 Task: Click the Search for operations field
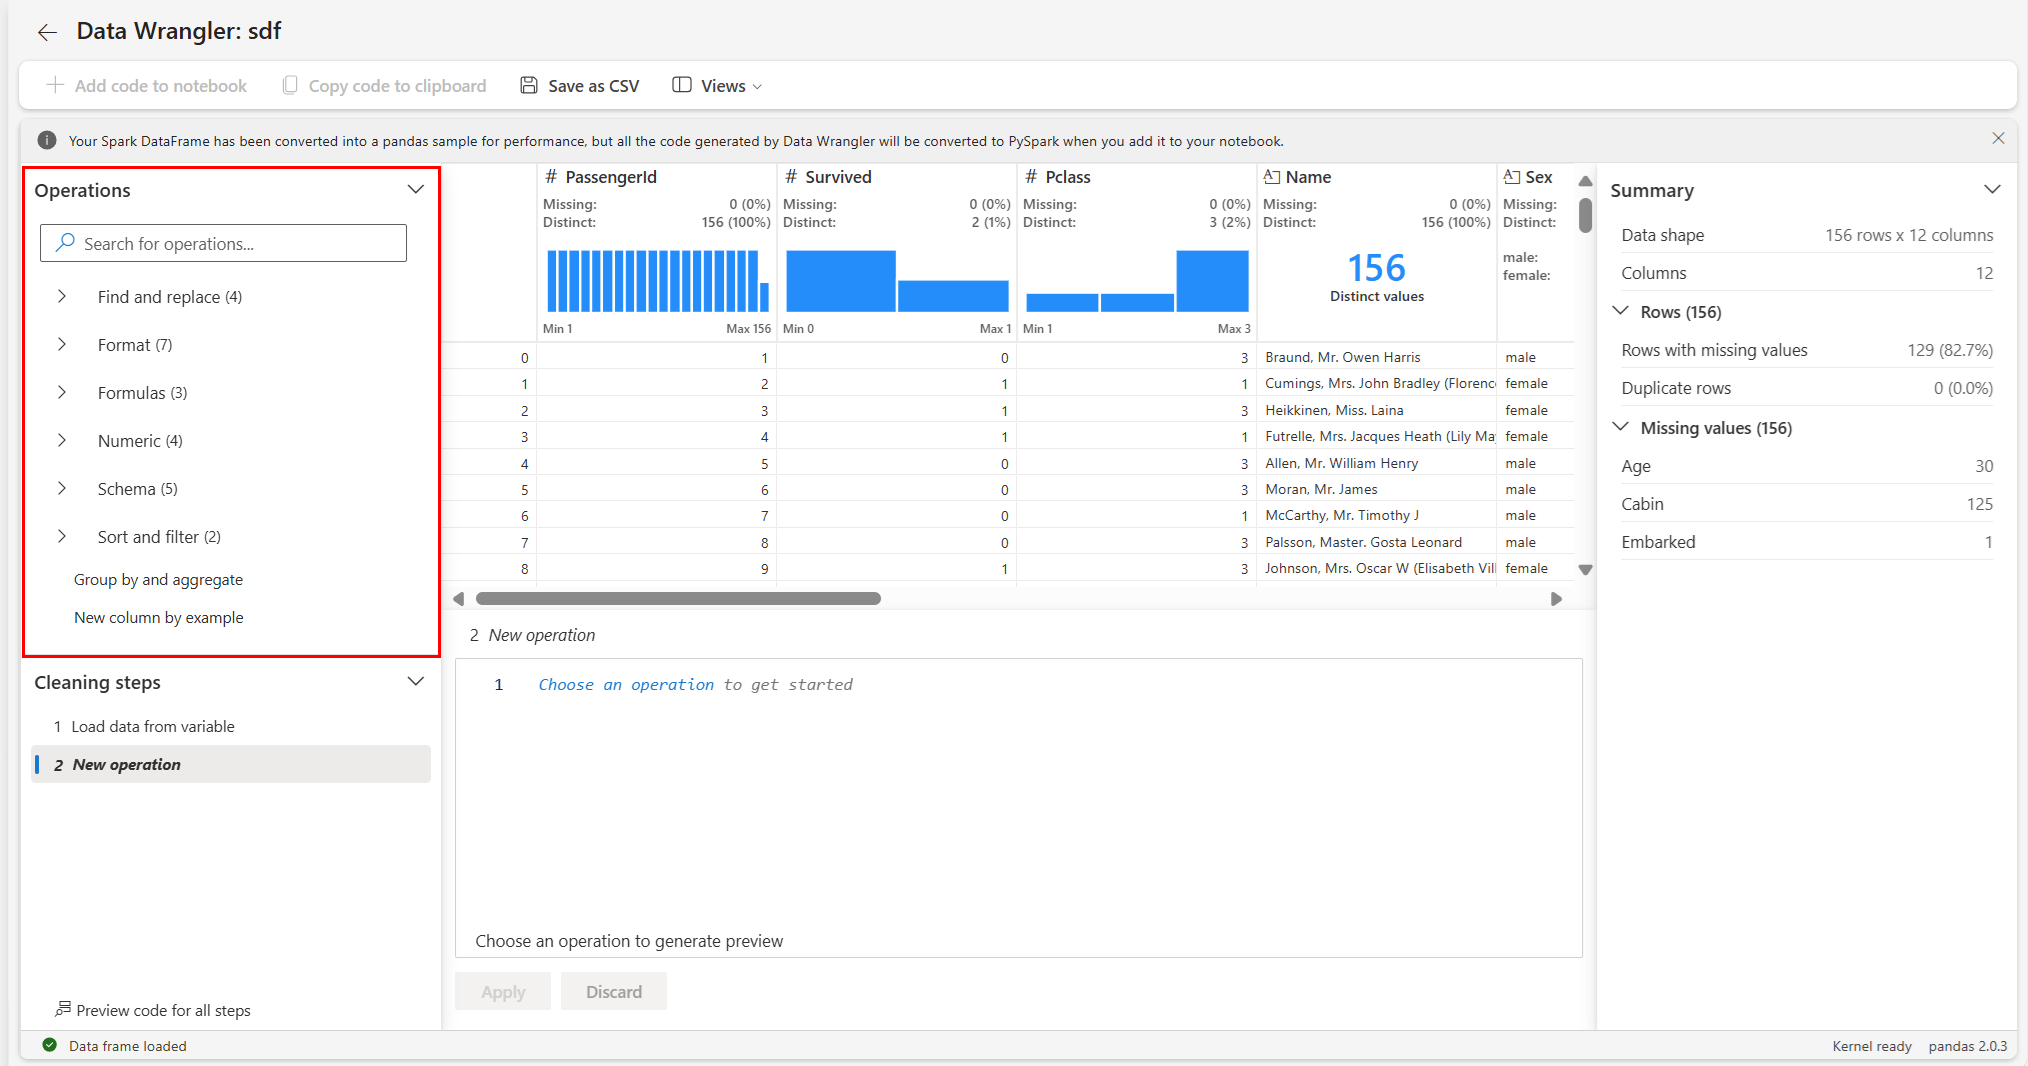pos(223,243)
